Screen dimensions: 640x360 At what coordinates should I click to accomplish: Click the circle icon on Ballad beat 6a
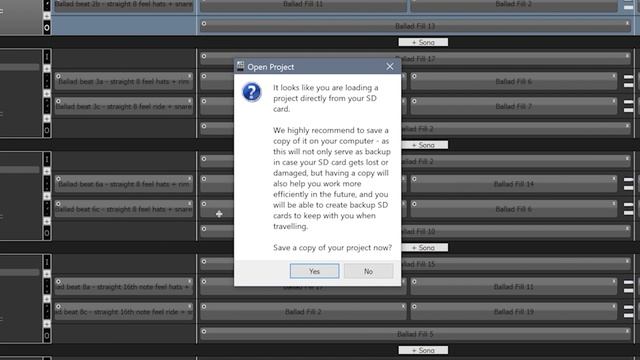coord(58,179)
